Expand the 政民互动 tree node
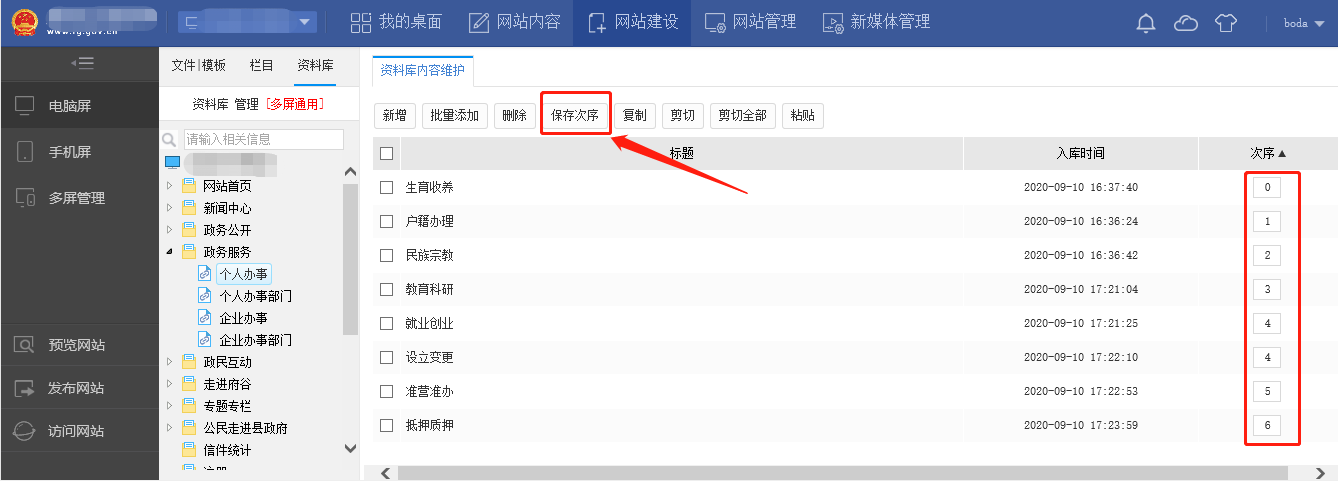The width and height of the screenshot is (1338, 482). 170,362
